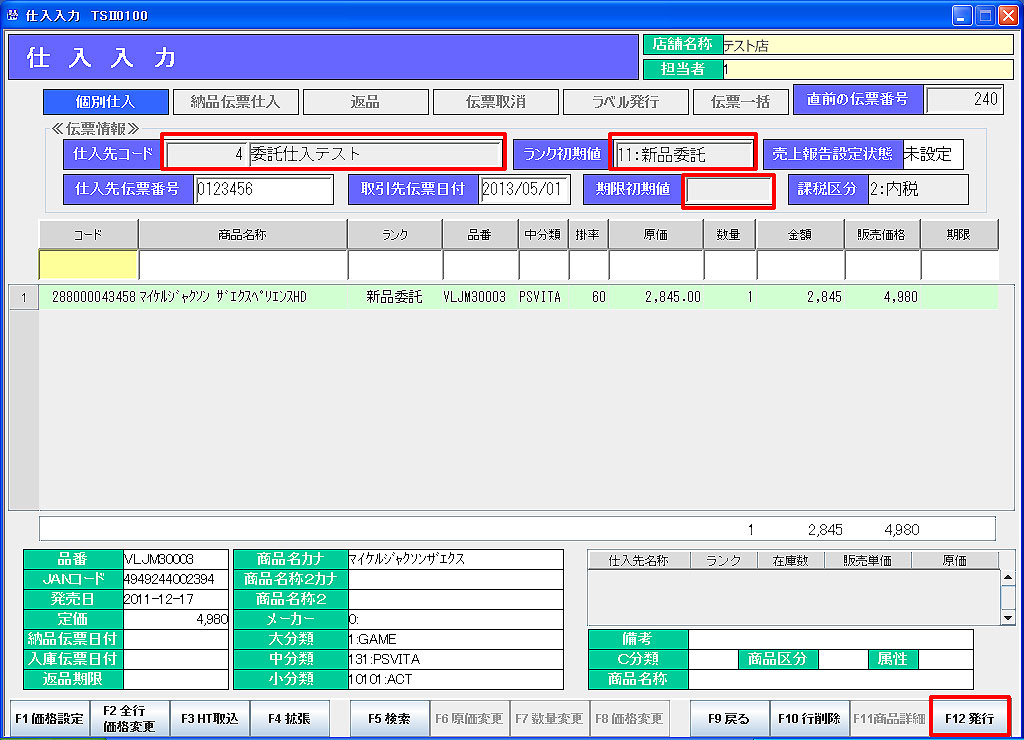Click the F4 拡張 button

(x=290, y=718)
